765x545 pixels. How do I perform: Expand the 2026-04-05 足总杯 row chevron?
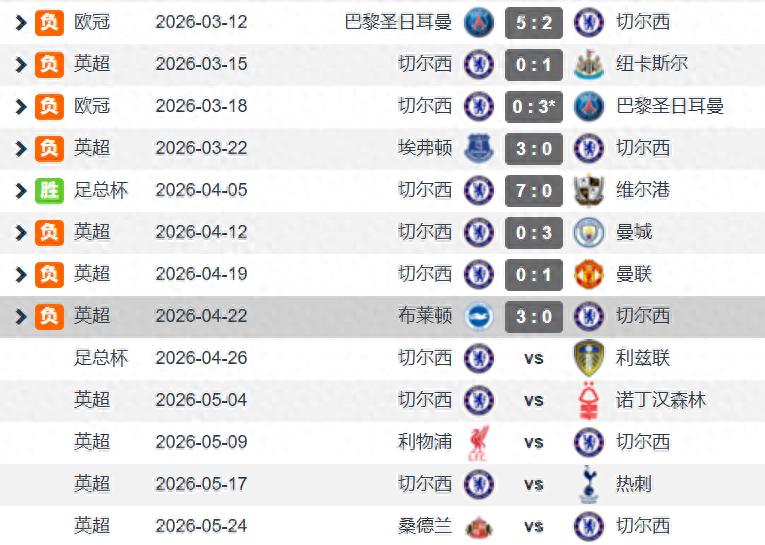tap(20, 190)
